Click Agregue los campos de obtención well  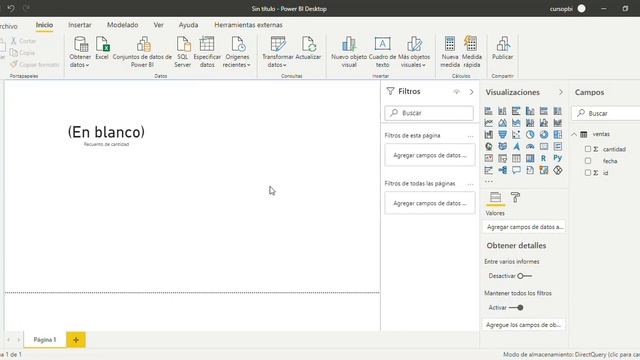[524, 325]
